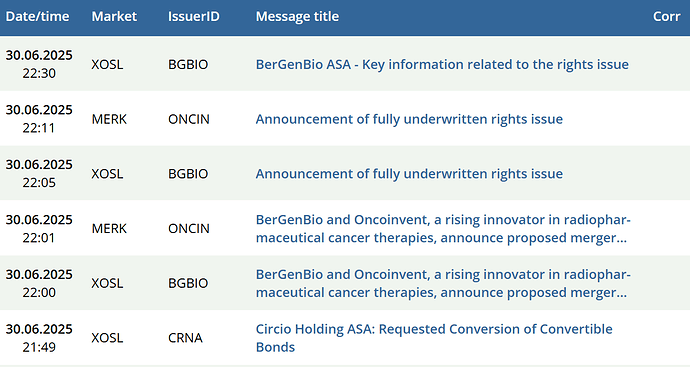Viewport: 690px width, 367px height.
Task: Click the BGBIO issuer cell in 22:30 row
Action: [188, 64]
